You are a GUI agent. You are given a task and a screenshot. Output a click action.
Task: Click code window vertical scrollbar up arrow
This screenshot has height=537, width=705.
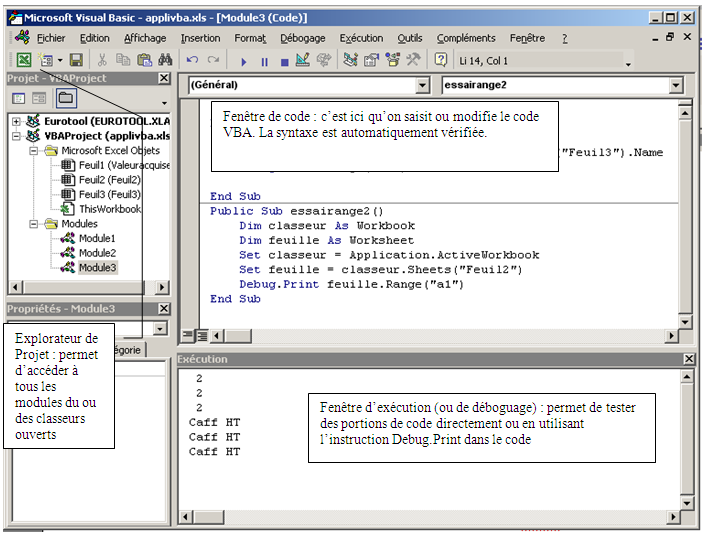pyautogui.click(x=685, y=113)
